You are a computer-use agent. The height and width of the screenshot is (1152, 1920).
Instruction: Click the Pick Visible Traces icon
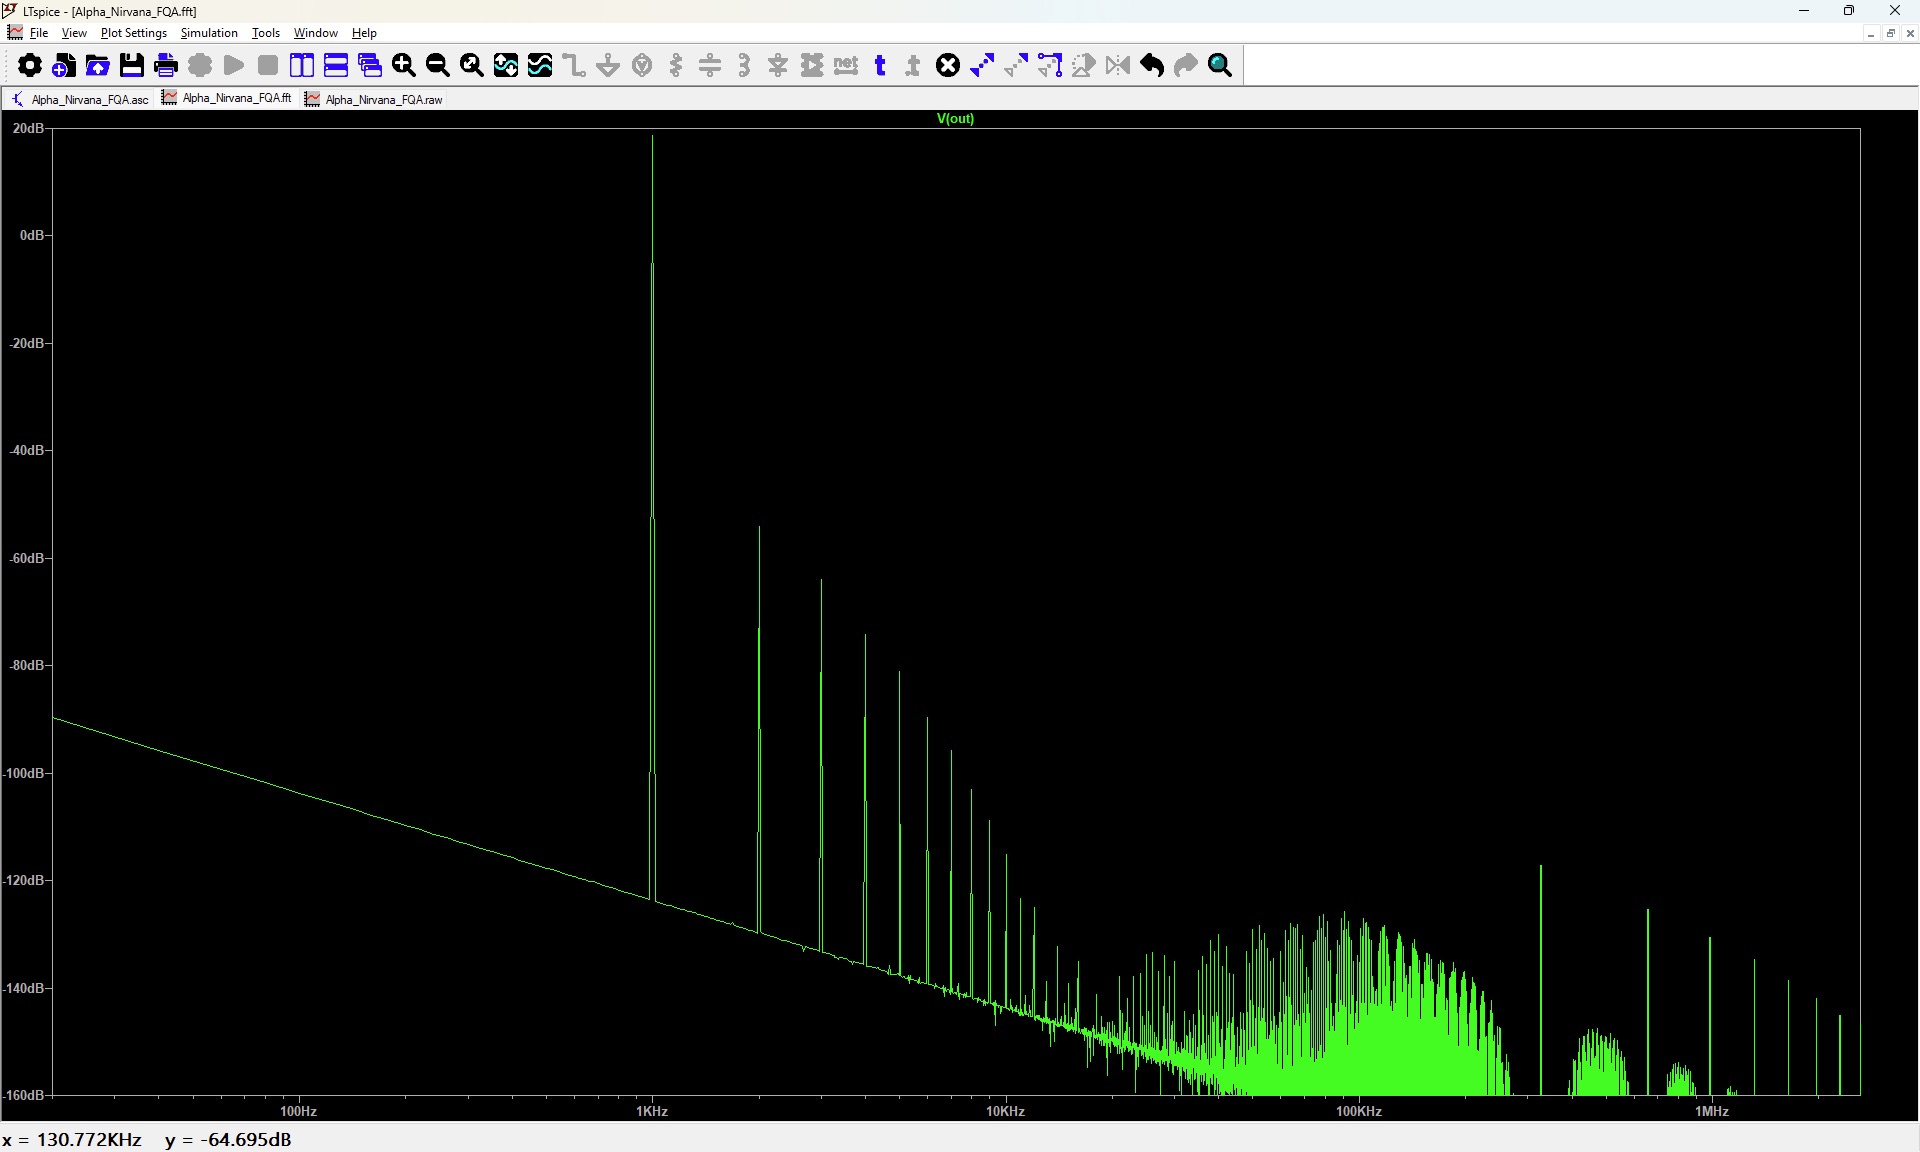540,66
